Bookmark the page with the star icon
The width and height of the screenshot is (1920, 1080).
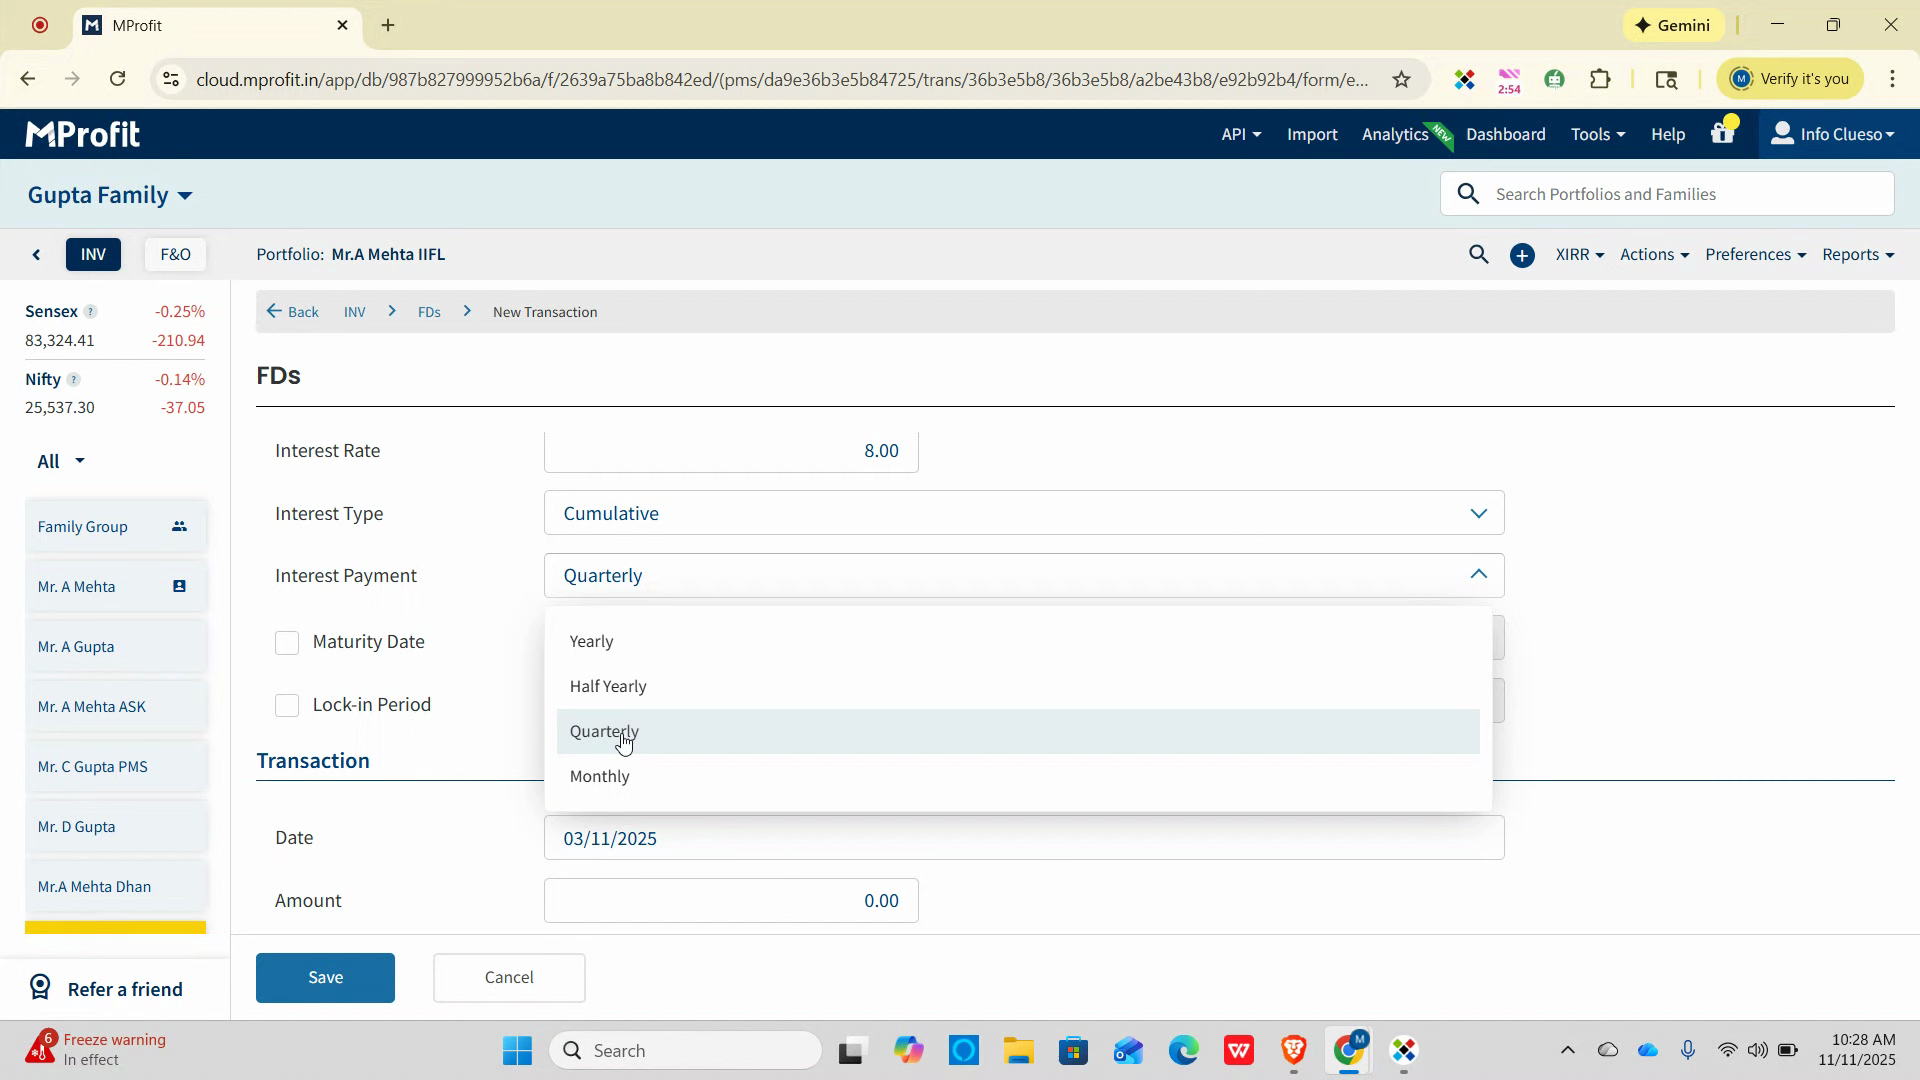(x=1401, y=79)
